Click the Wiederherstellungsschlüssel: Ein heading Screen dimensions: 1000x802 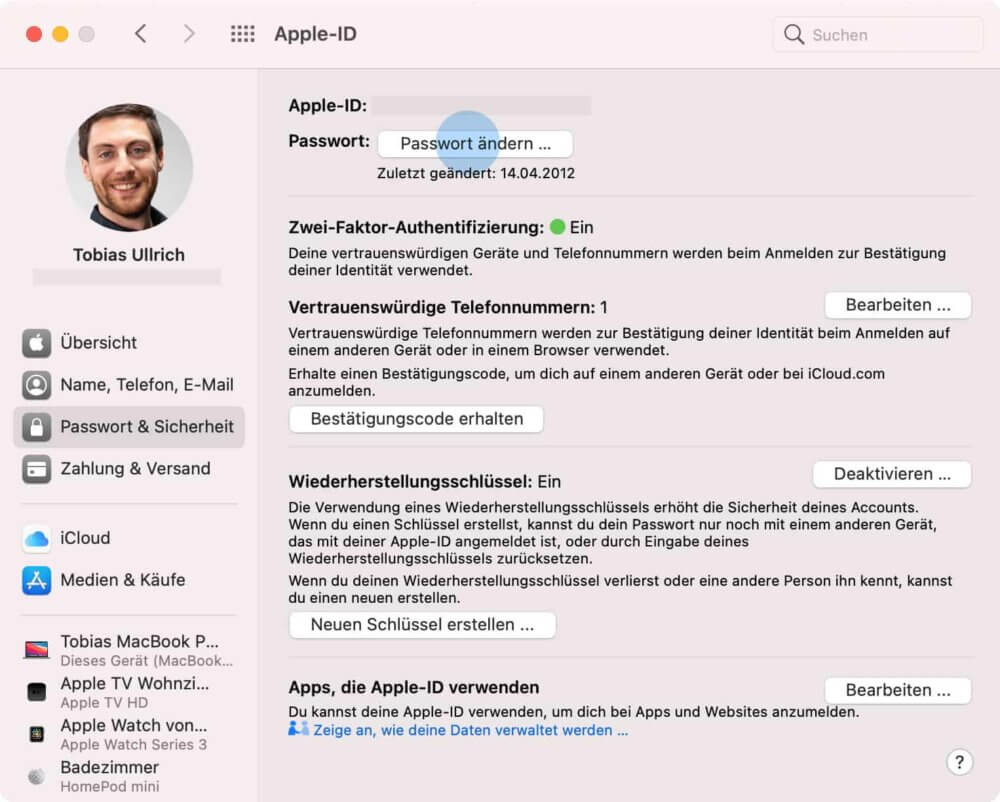(425, 482)
